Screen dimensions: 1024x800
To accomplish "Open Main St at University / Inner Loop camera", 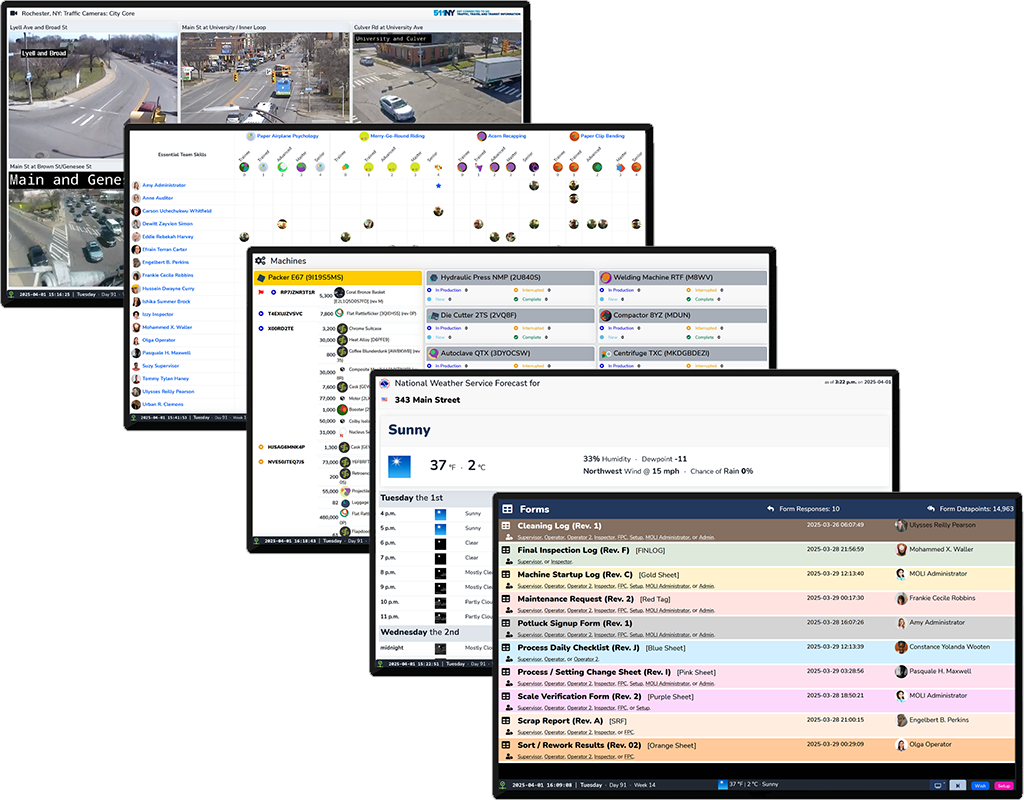I will (265, 77).
